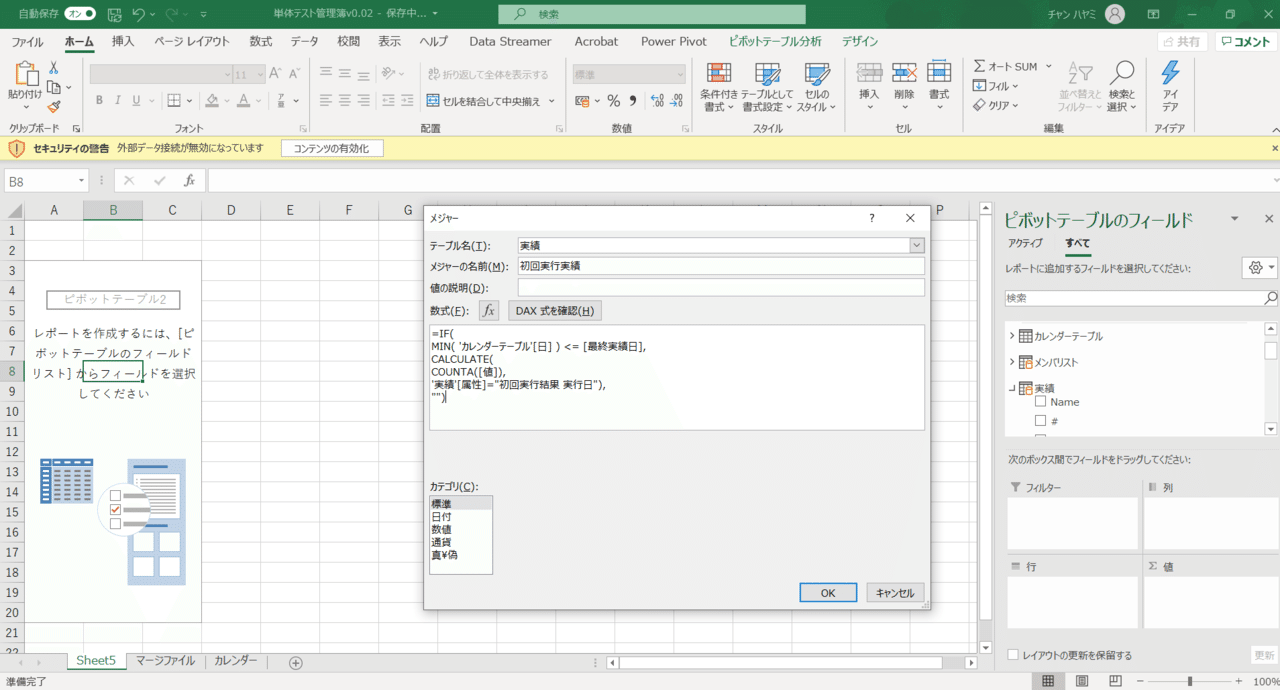This screenshot has height=690, width=1280.
Task: Click Cancel (キャンセル) in the Measure dialog
Action: pyautogui.click(x=895, y=593)
